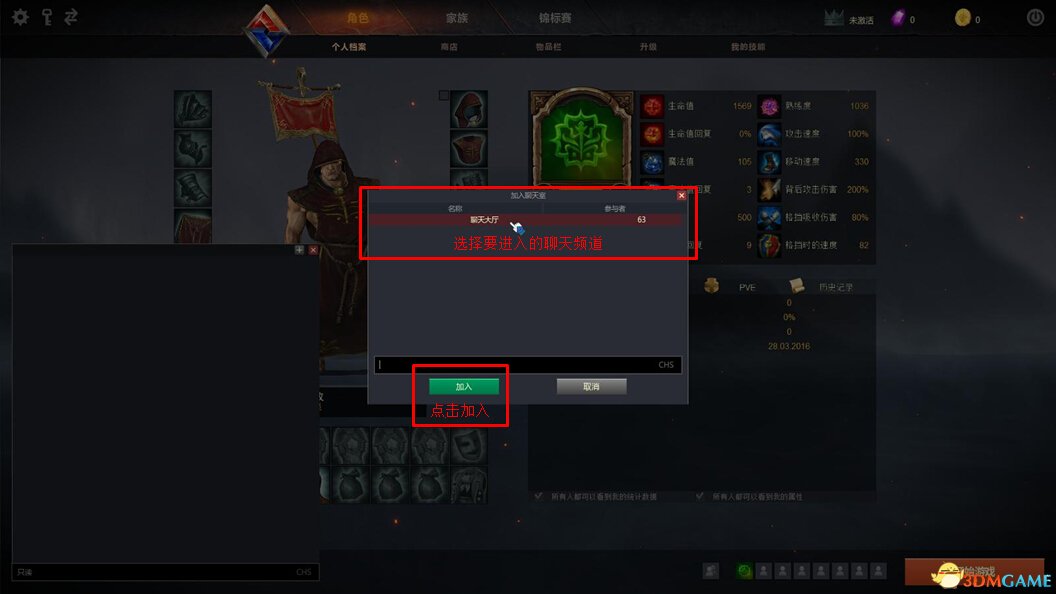This screenshot has width=1056, height=594.
Task: Toggle 所有人都可以看到我的统计数据 checkbox
Action: click(539, 496)
